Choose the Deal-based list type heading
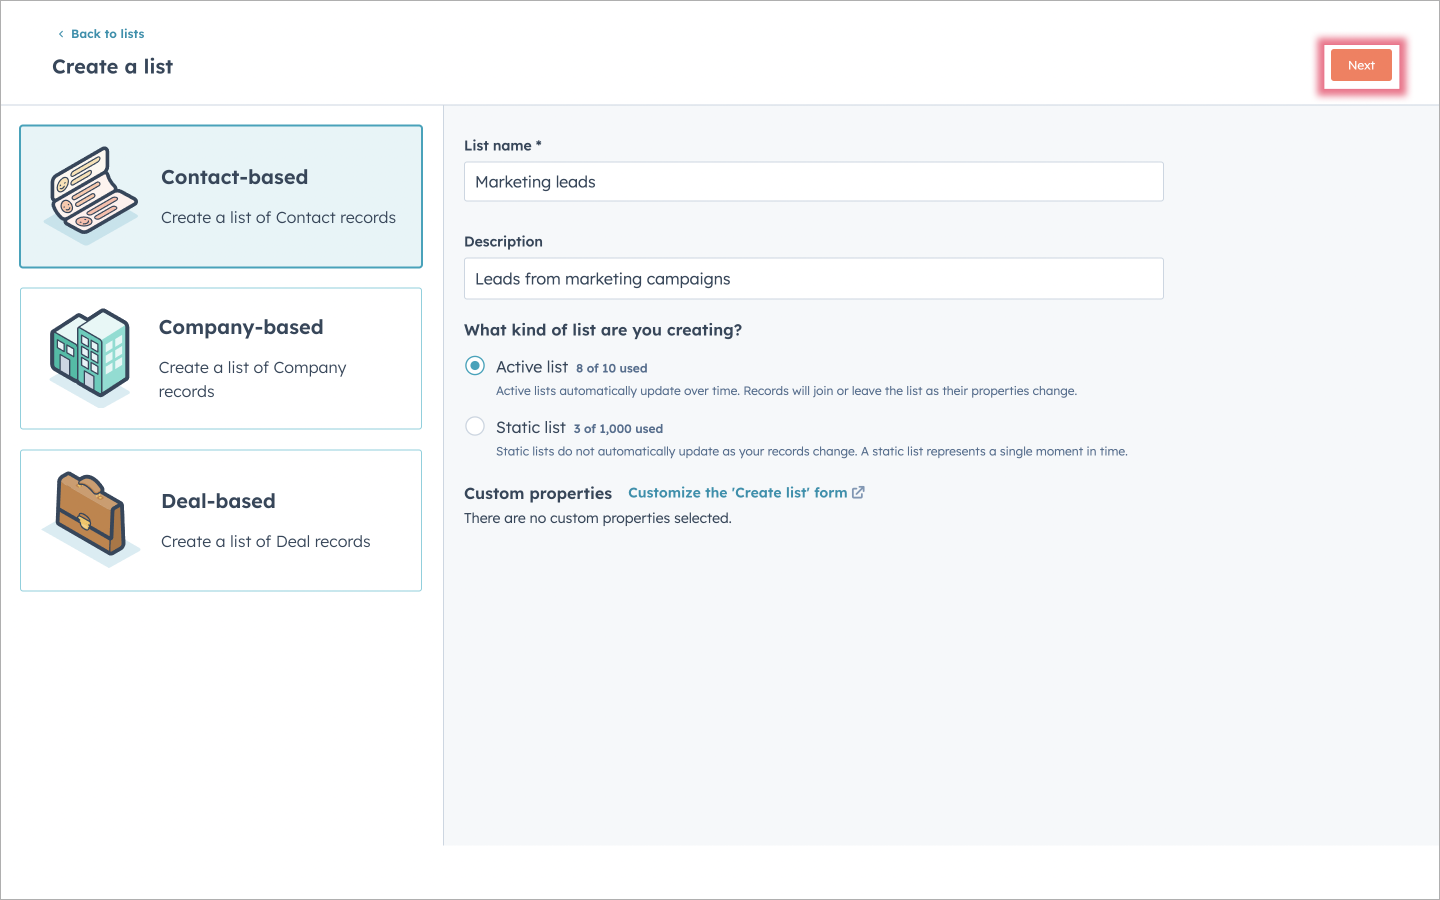Screen dimensions: 1440x900 point(218,501)
